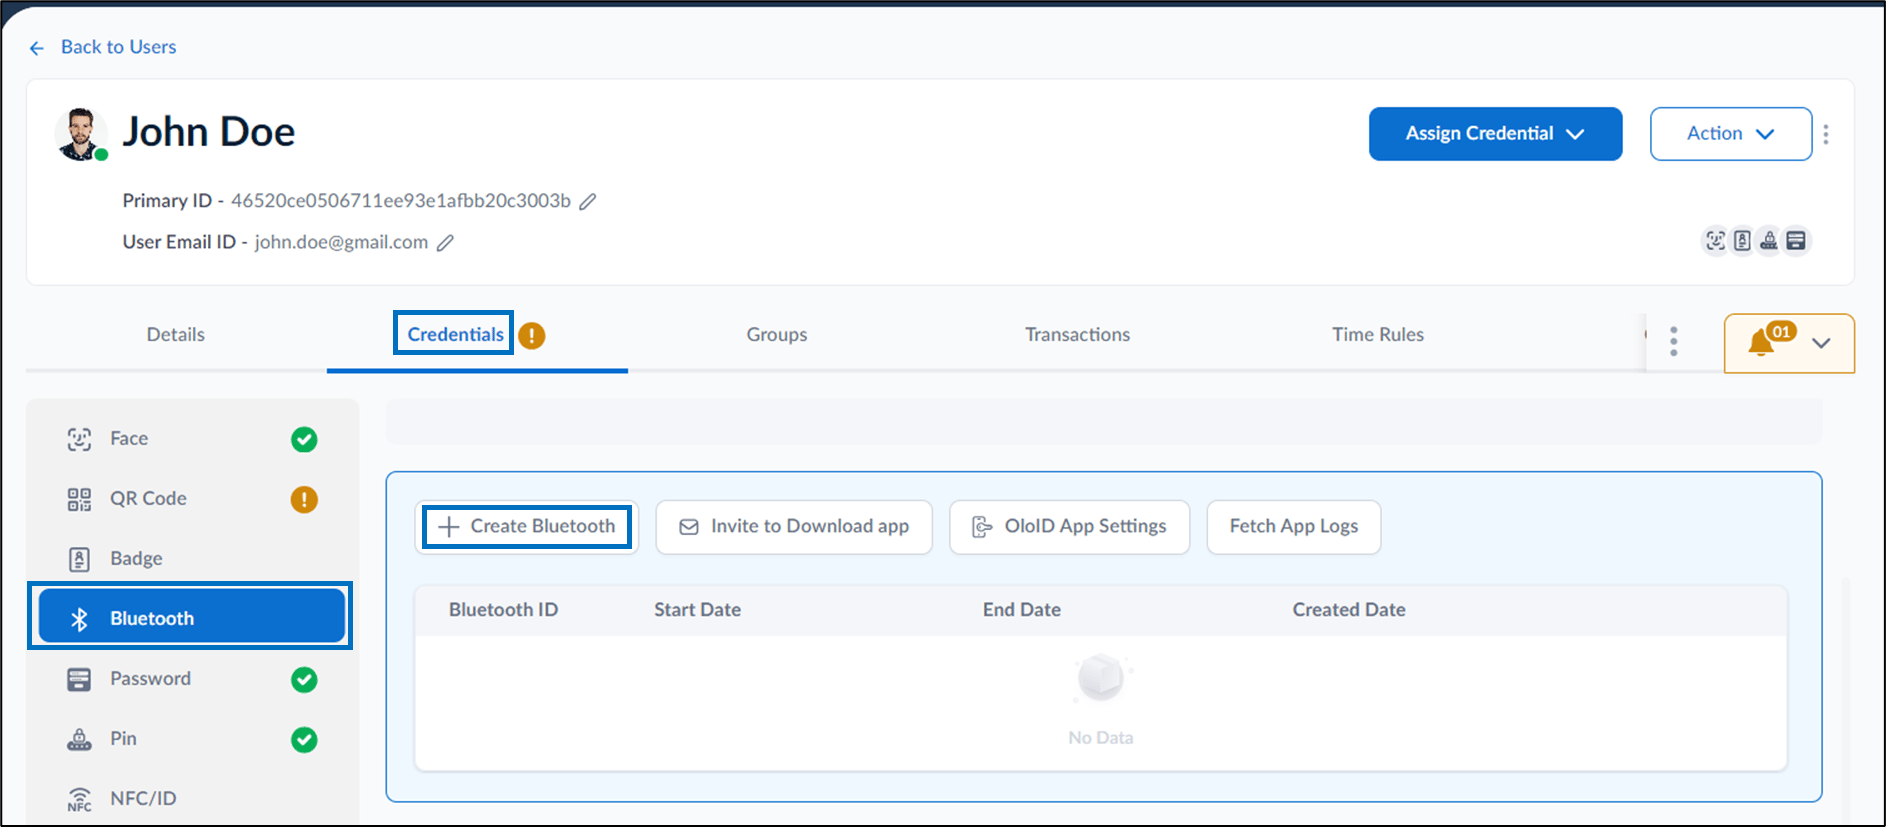1886x827 pixels.
Task: Click the Start Date column header
Action: (697, 610)
